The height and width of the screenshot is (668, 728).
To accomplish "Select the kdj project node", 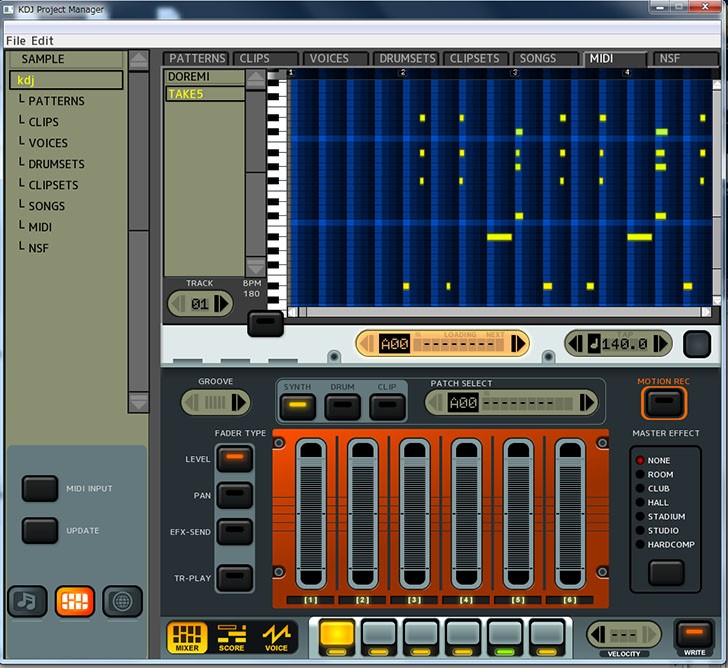I will coord(66,80).
